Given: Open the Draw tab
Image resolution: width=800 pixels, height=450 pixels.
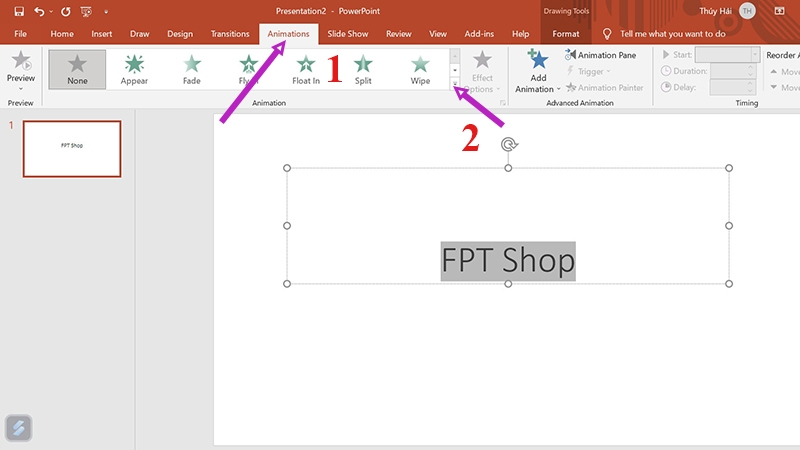Looking at the screenshot, I should (139, 34).
